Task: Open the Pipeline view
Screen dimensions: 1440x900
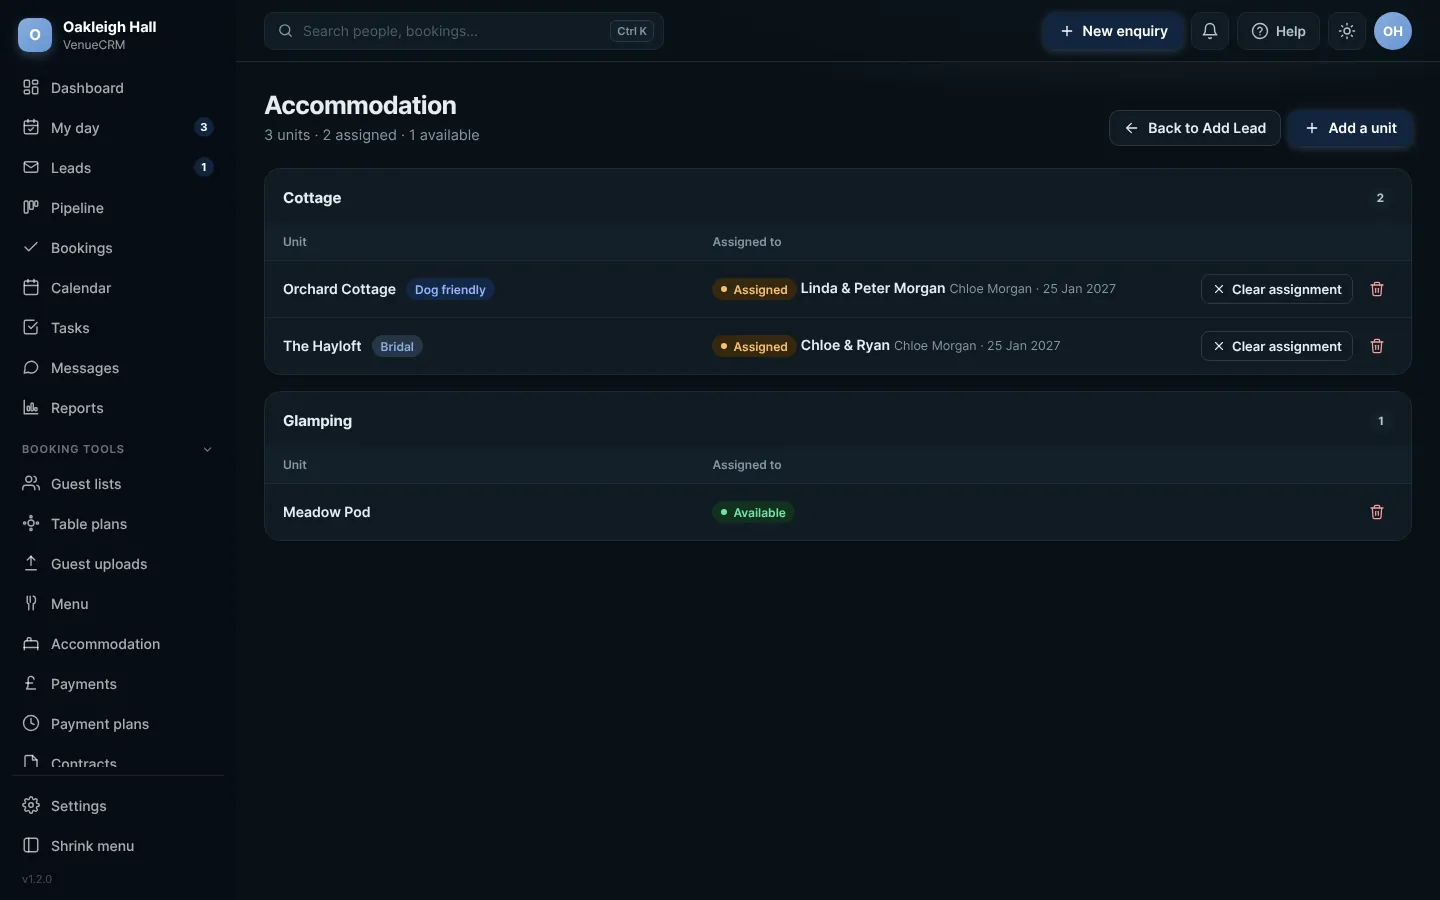Action: point(118,208)
